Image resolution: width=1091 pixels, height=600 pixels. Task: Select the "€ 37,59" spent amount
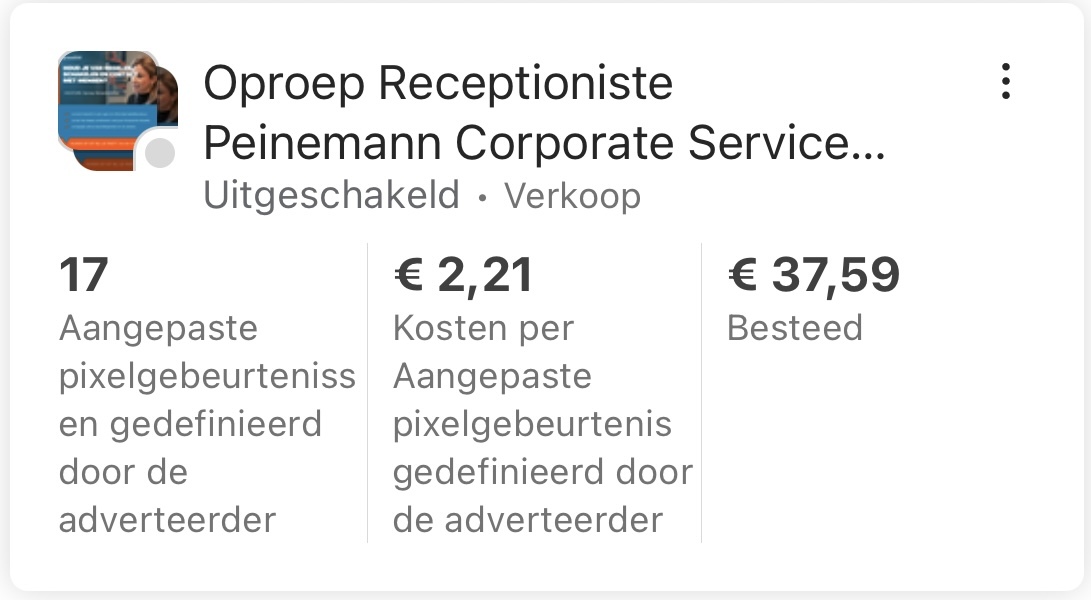813,276
